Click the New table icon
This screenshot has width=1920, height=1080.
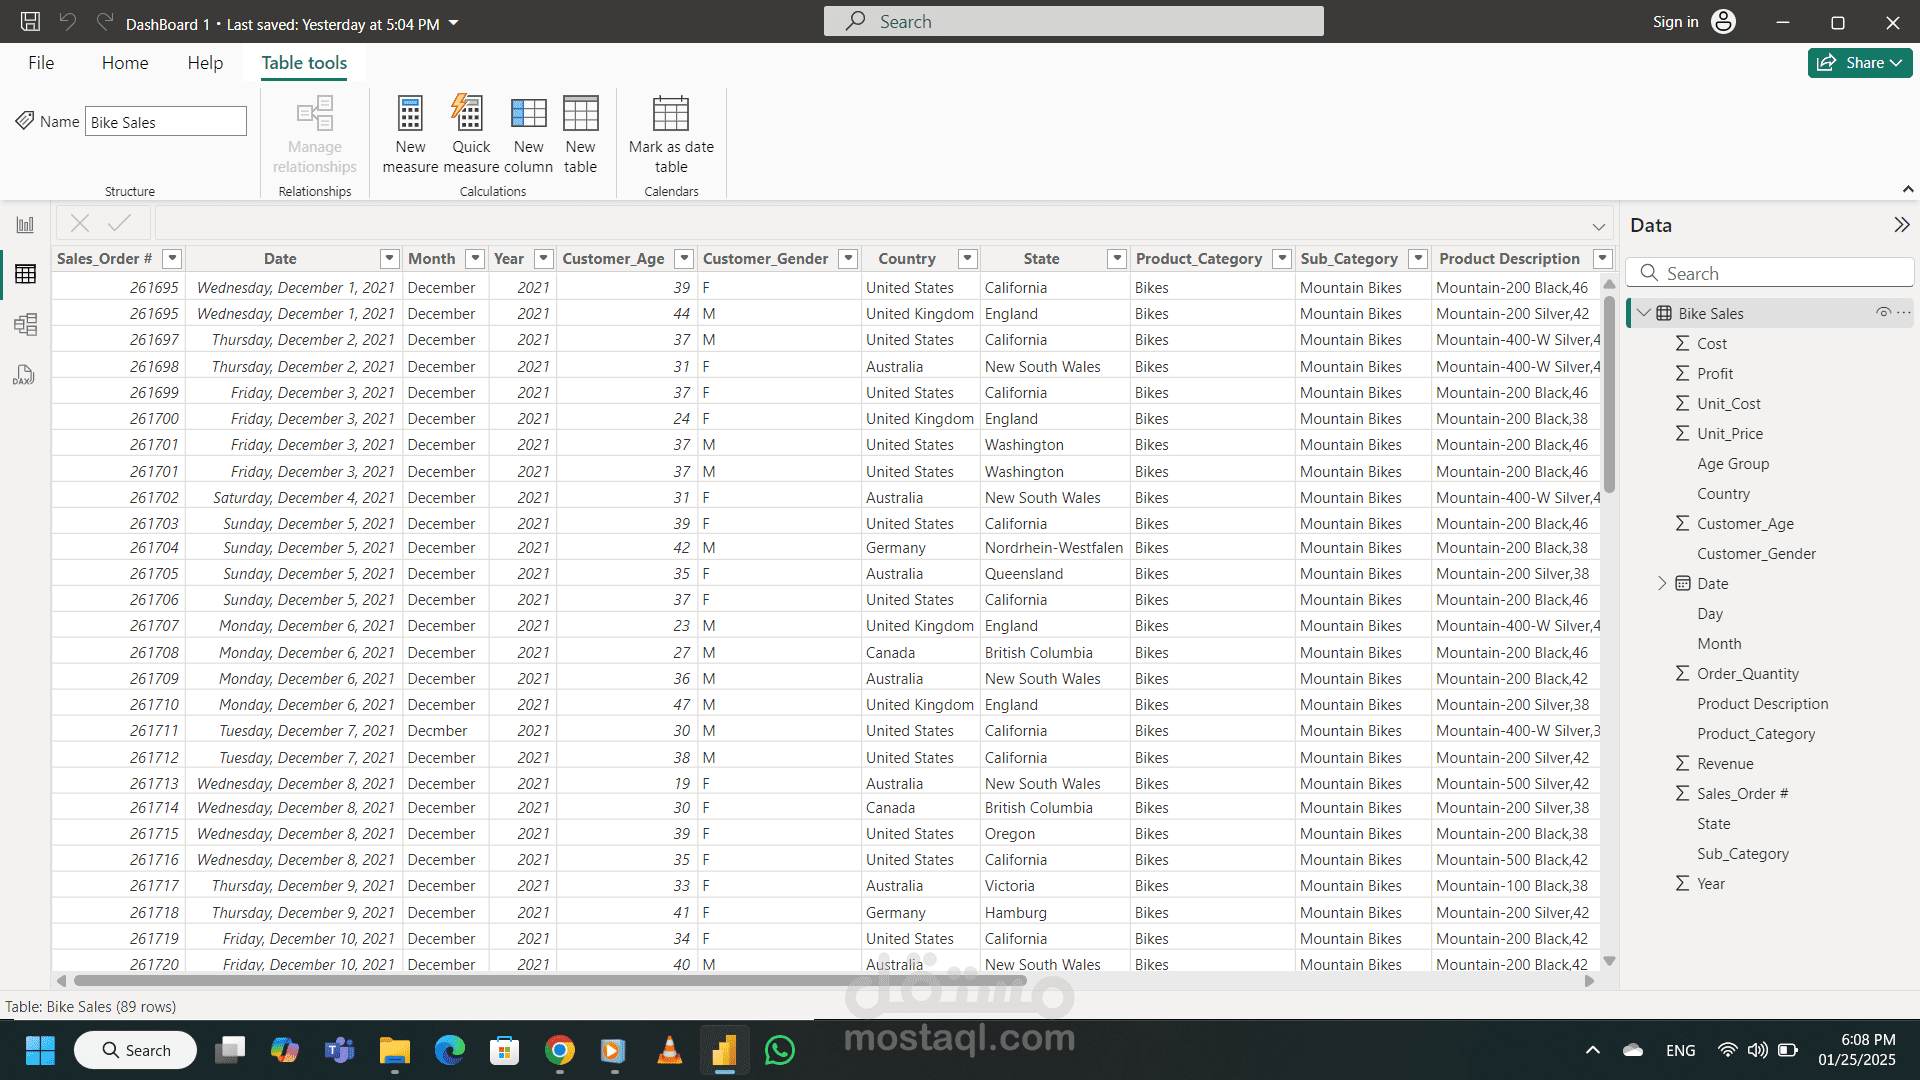point(580,114)
